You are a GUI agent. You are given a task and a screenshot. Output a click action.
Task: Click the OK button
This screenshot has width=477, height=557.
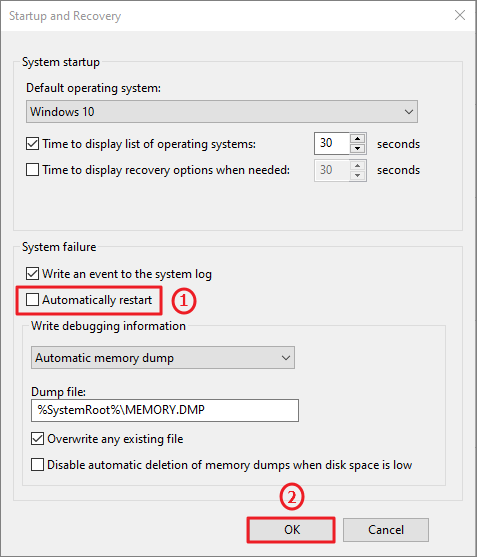point(291,530)
